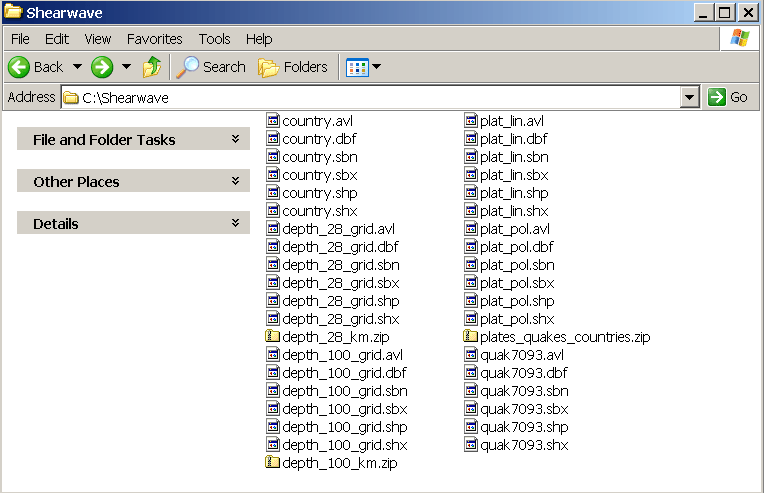
Task: Select the file name depth_28_grid.shx
Action: coord(341,319)
